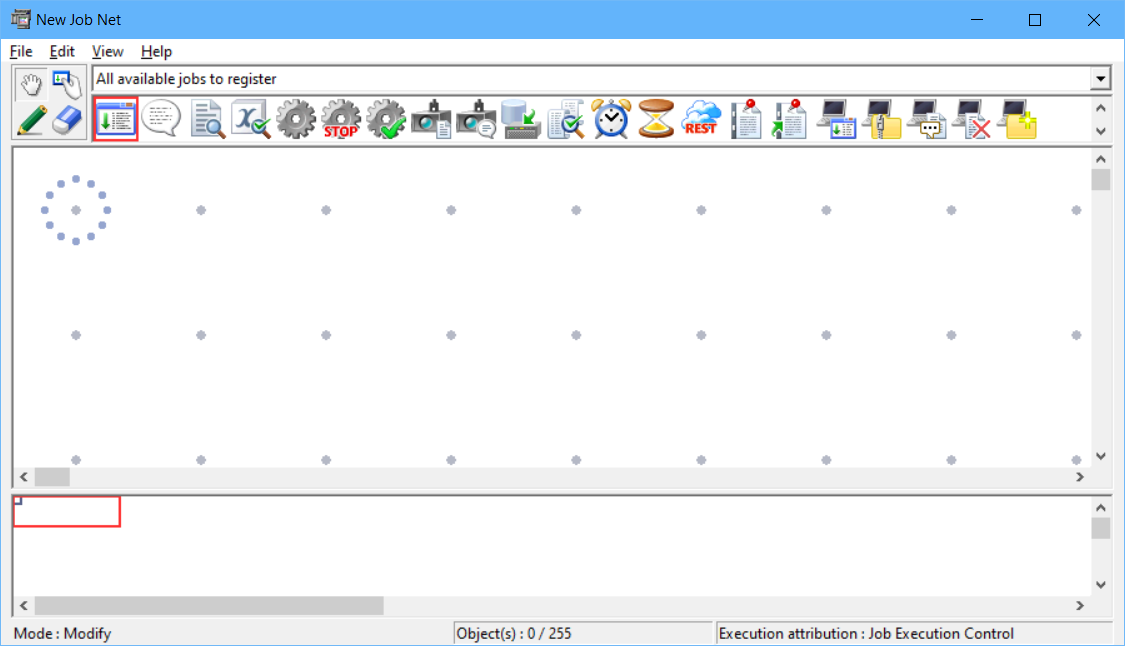Click the laptop with red X document icon

pyautogui.click(x=971, y=119)
